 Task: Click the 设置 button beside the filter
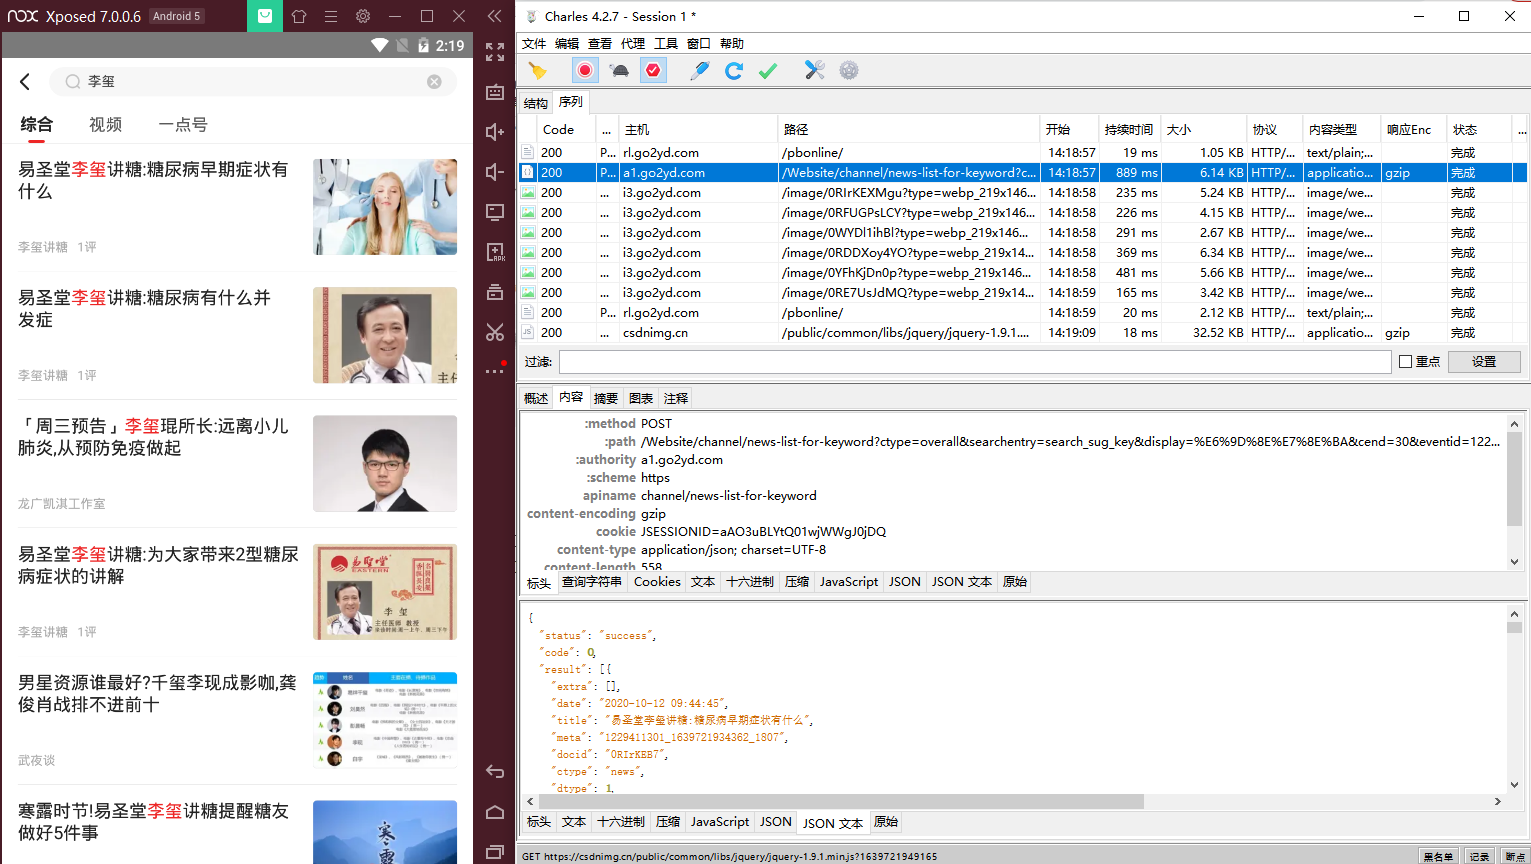(1484, 361)
